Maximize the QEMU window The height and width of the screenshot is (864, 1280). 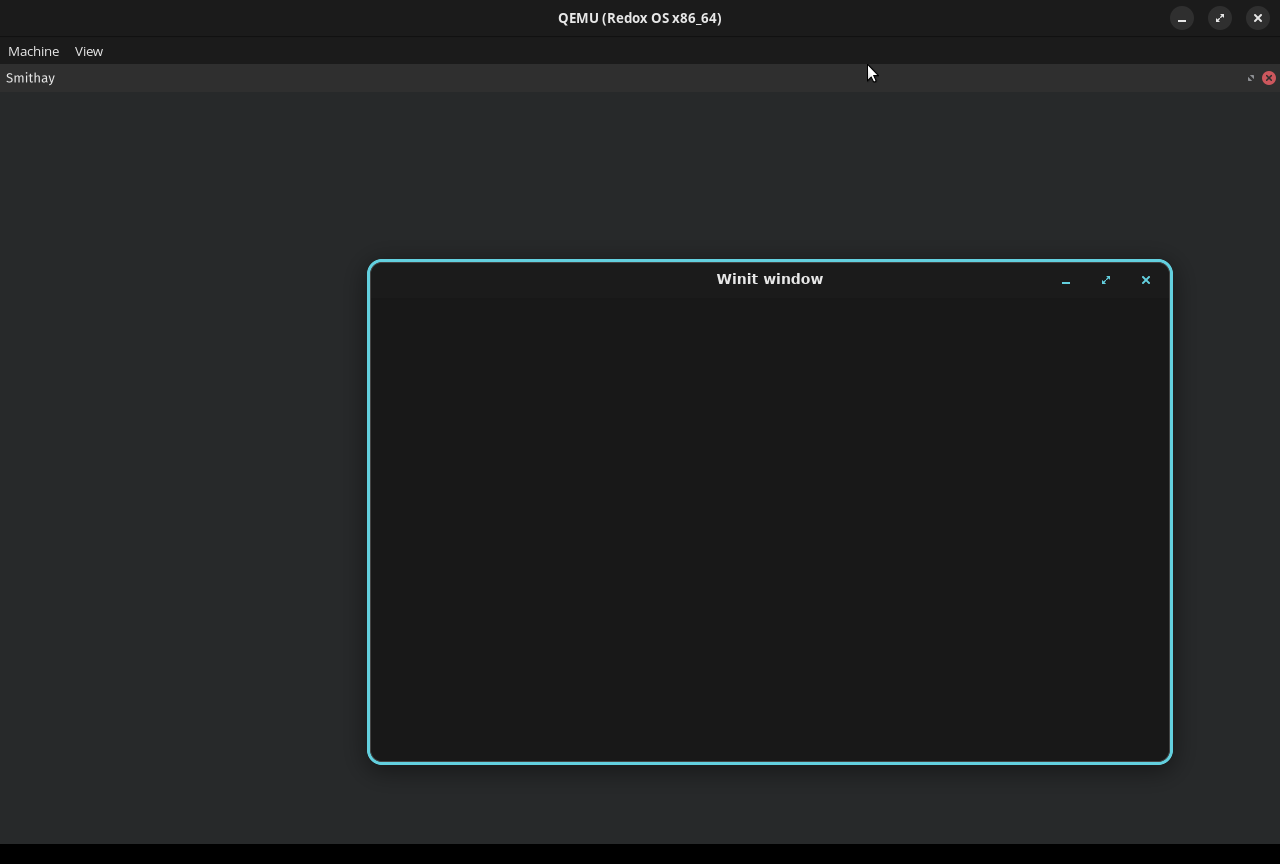[x=1220, y=18]
